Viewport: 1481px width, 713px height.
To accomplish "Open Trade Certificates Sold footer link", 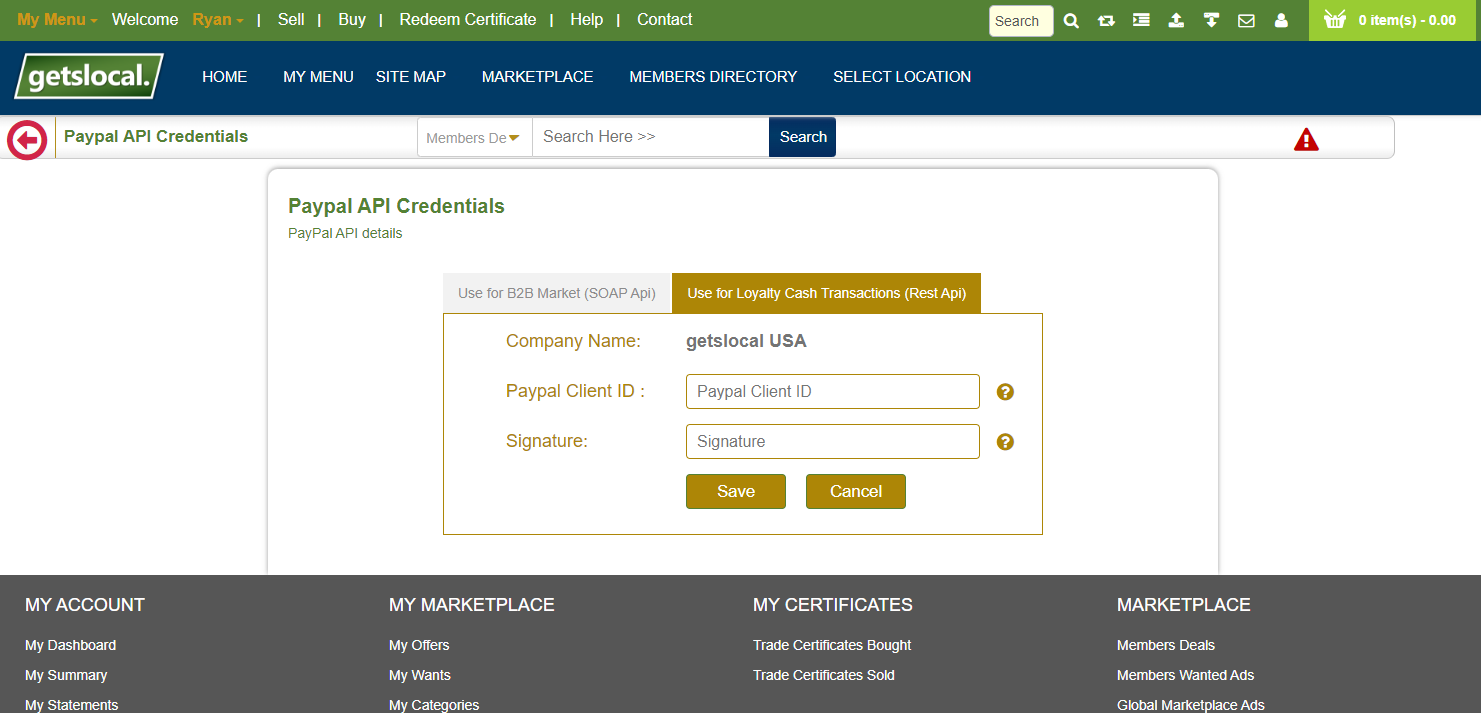I will (824, 675).
